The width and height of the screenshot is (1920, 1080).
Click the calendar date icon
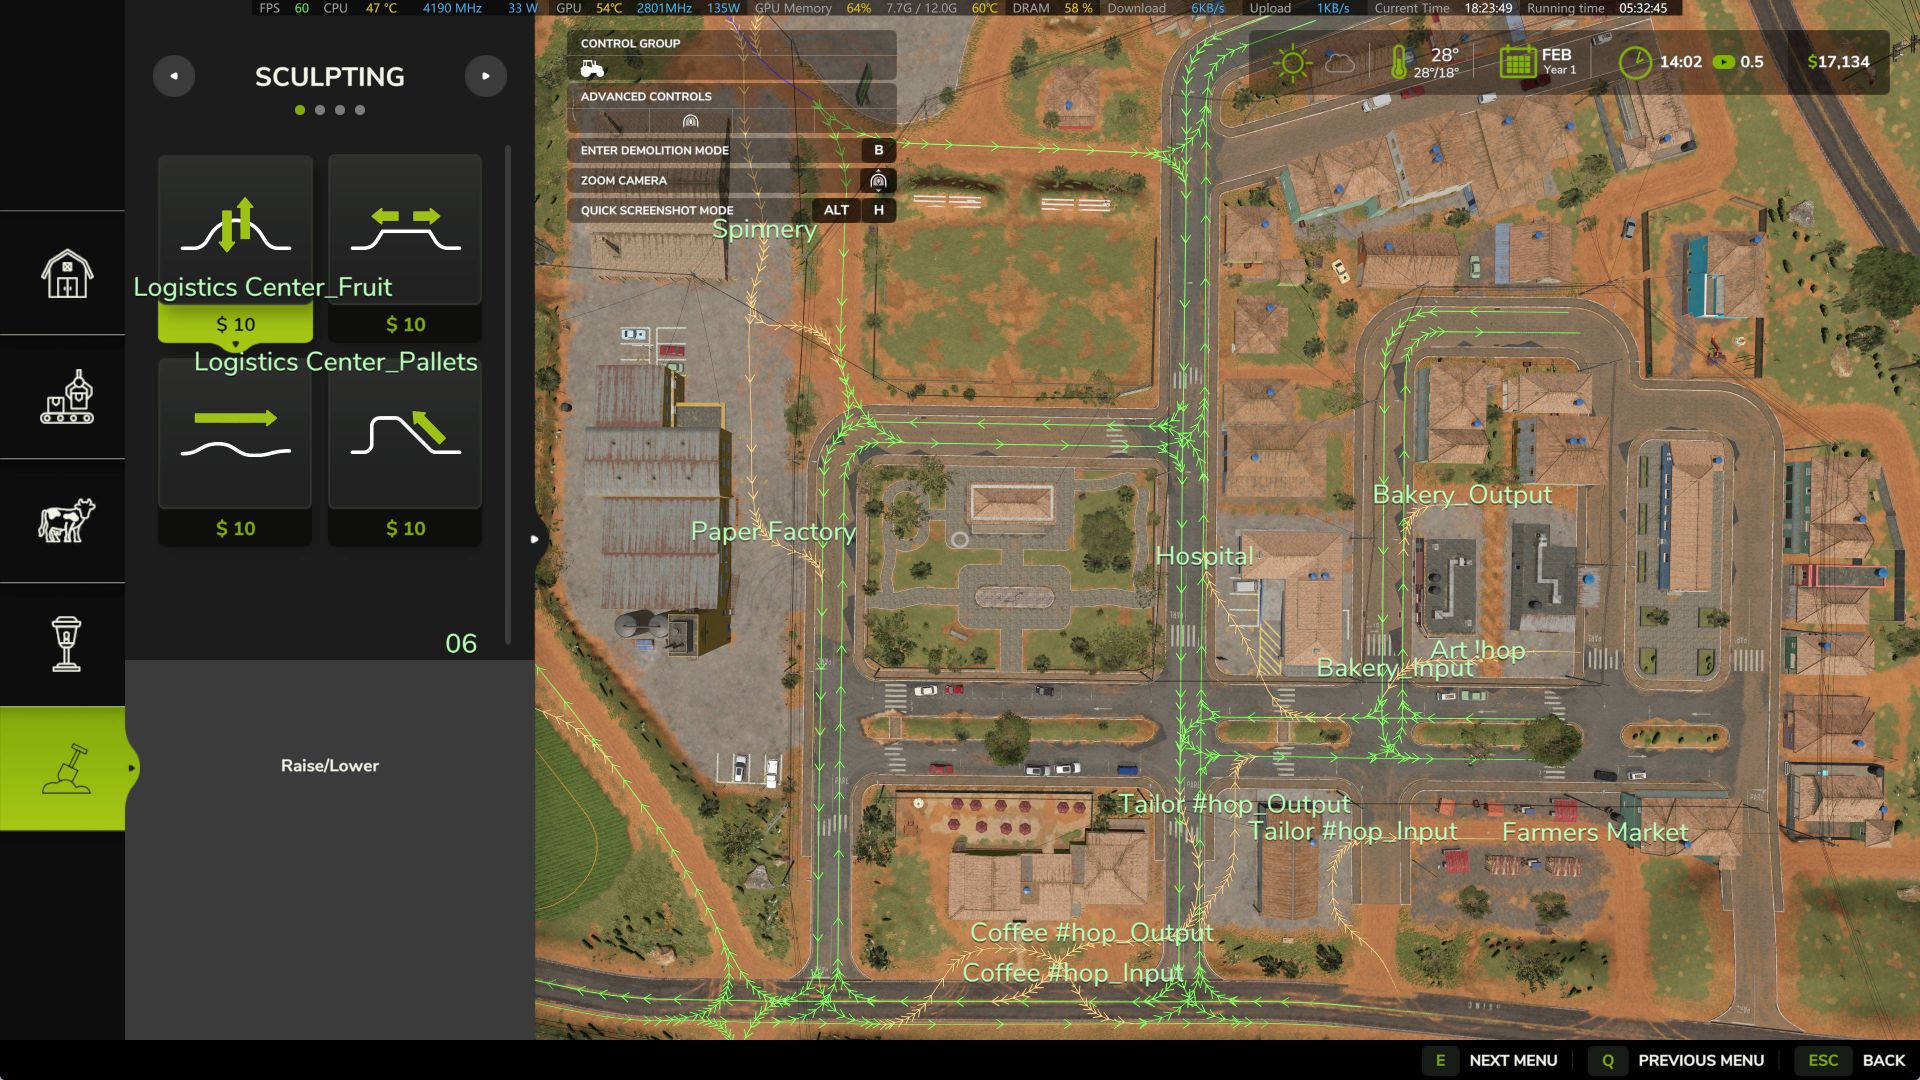tap(1517, 62)
